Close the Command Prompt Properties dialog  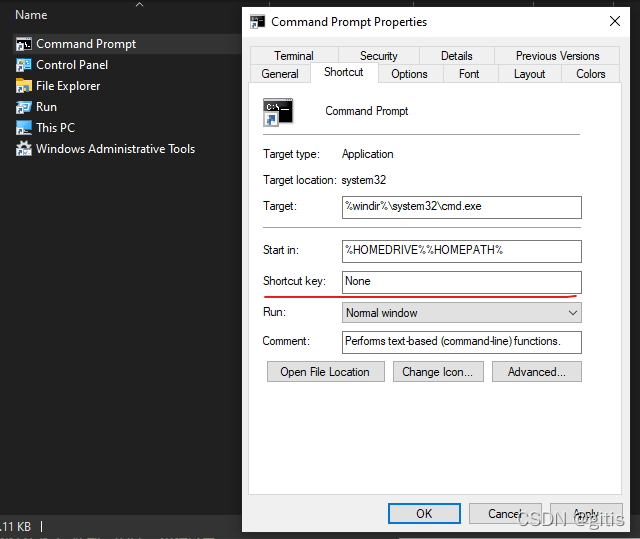point(615,21)
